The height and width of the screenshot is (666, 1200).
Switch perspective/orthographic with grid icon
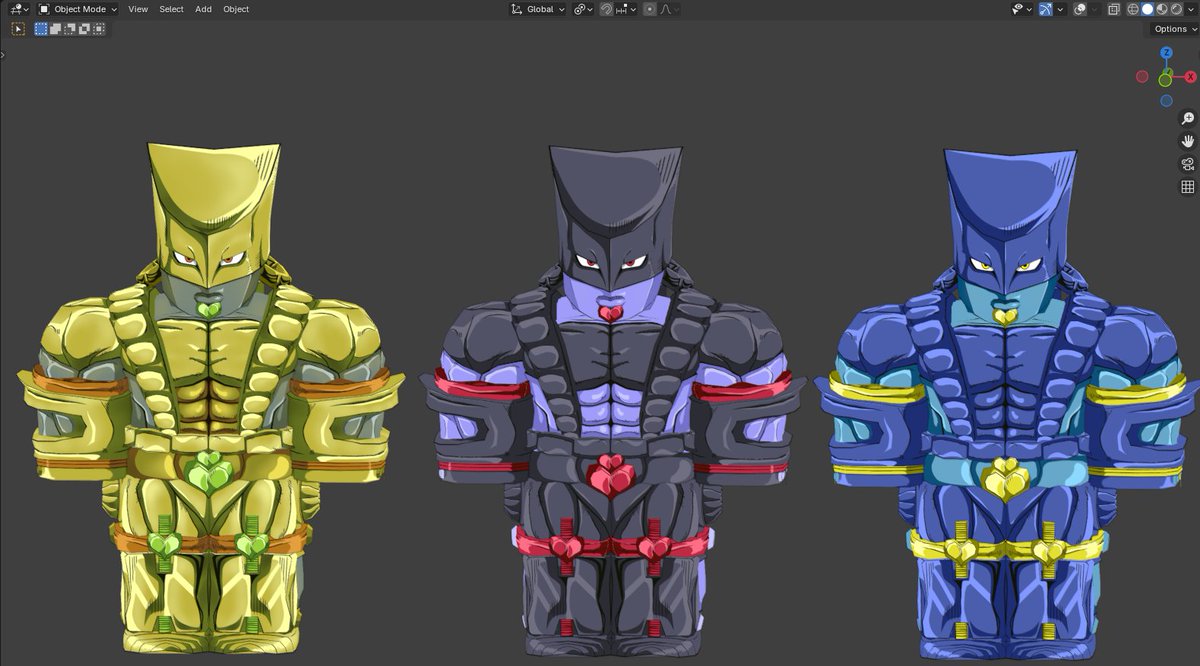(1188, 187)
